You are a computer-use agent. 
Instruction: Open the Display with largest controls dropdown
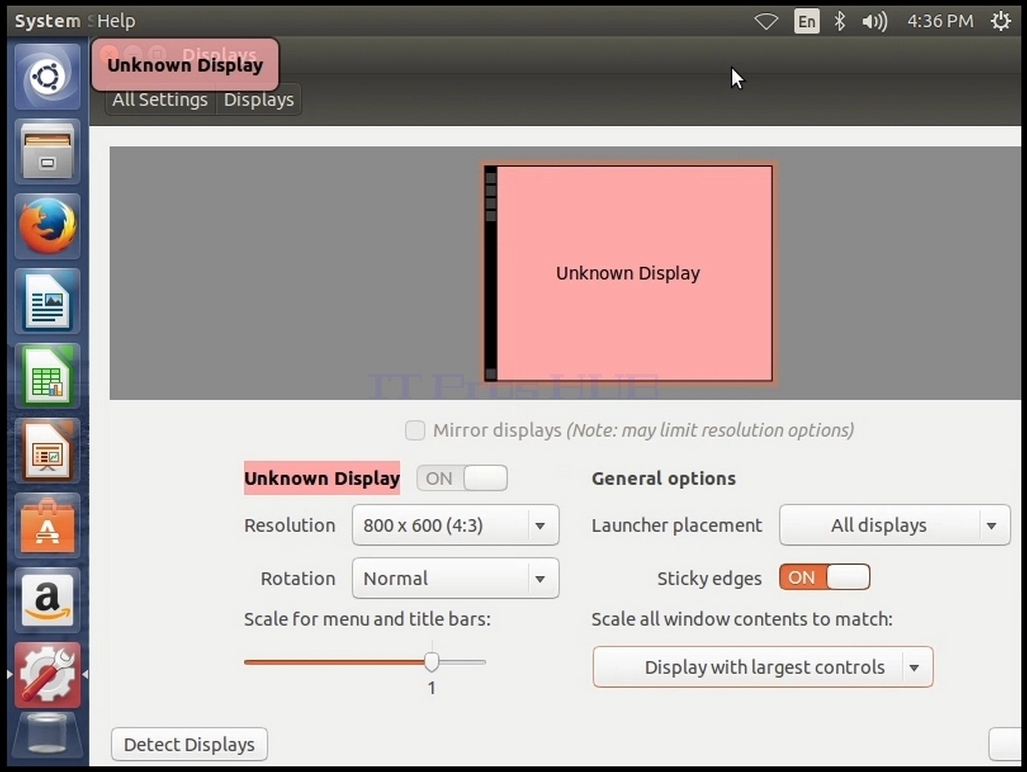763,667
